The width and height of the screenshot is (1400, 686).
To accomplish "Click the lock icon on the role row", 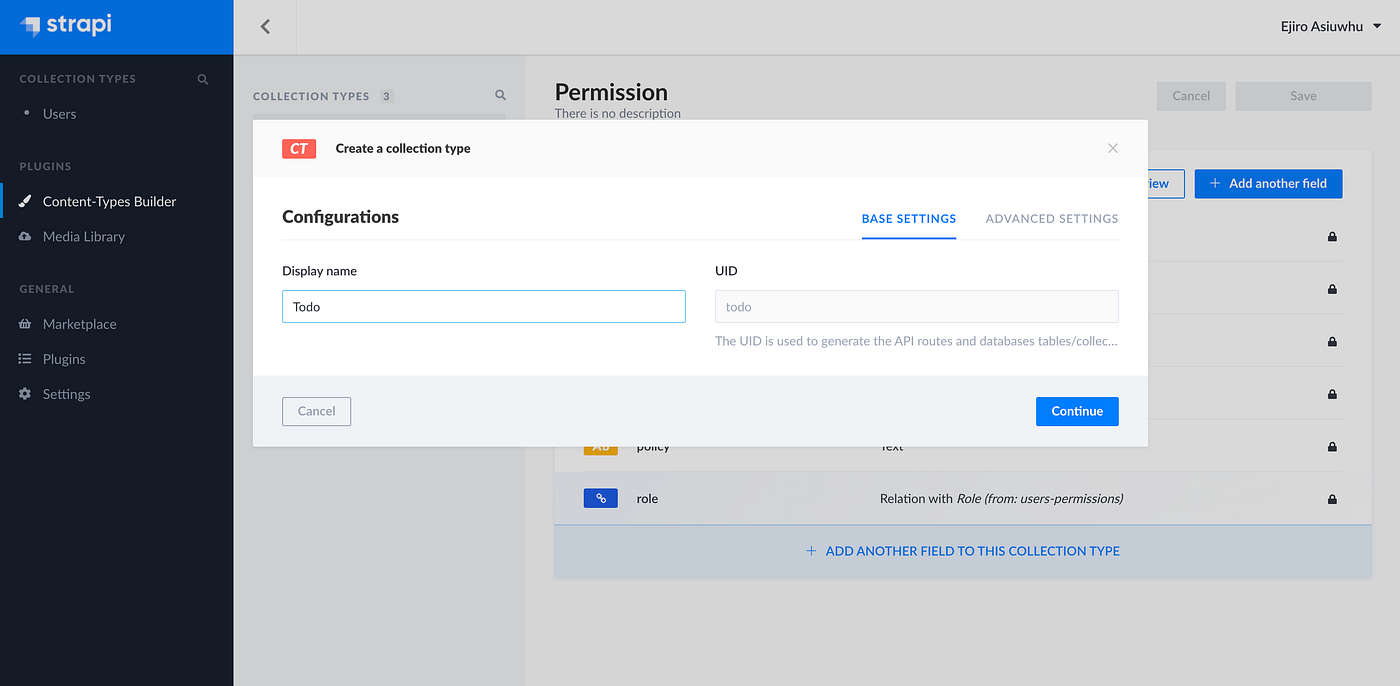I will 1331,497.
